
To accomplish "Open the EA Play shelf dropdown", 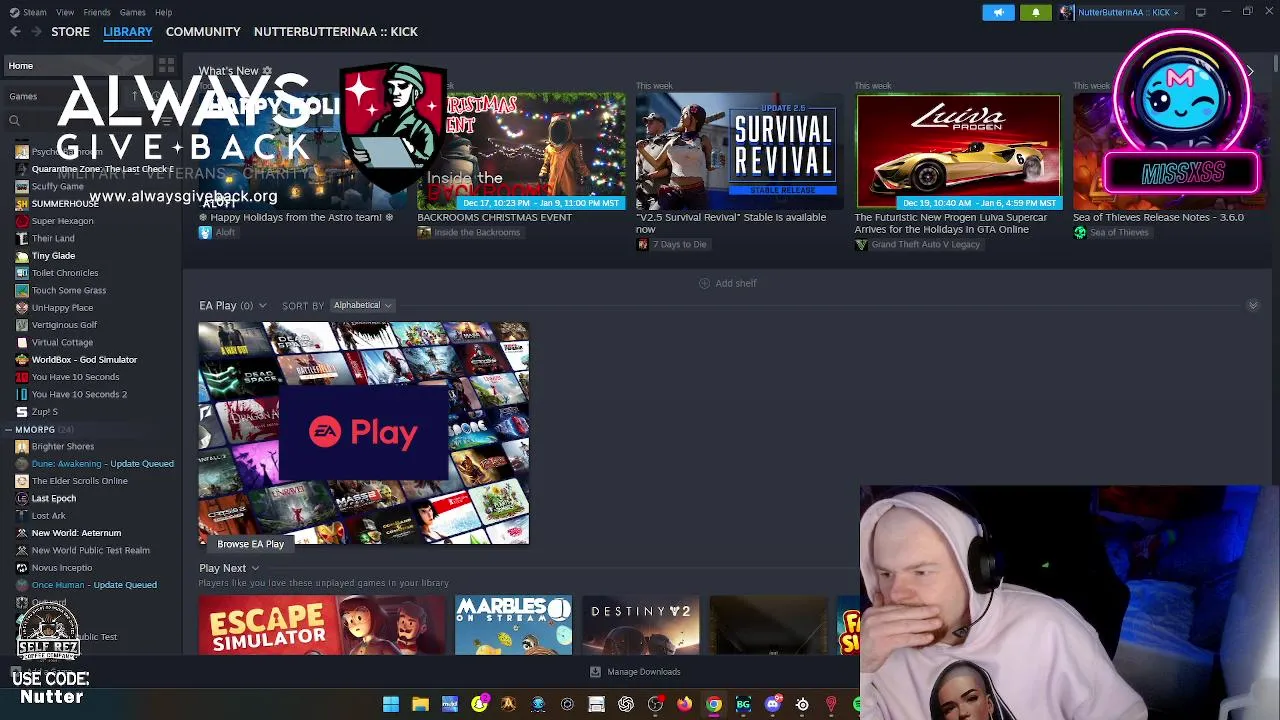I will click(262, 306).
